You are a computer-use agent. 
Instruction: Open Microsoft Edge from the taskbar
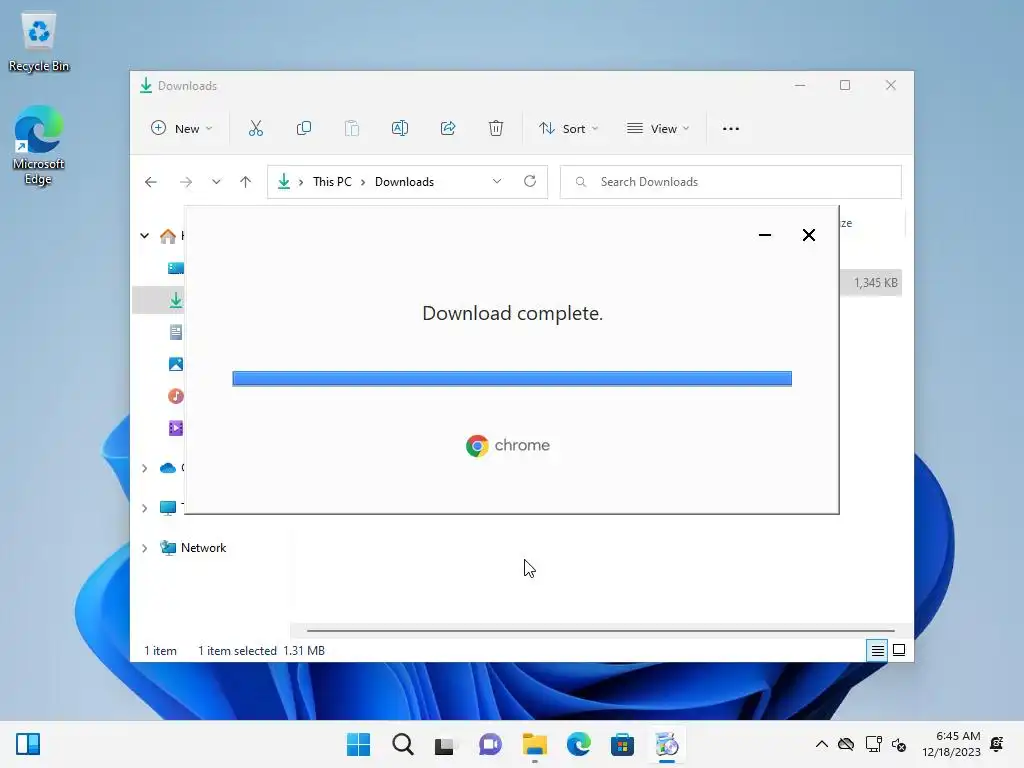[x=578, y=744]
